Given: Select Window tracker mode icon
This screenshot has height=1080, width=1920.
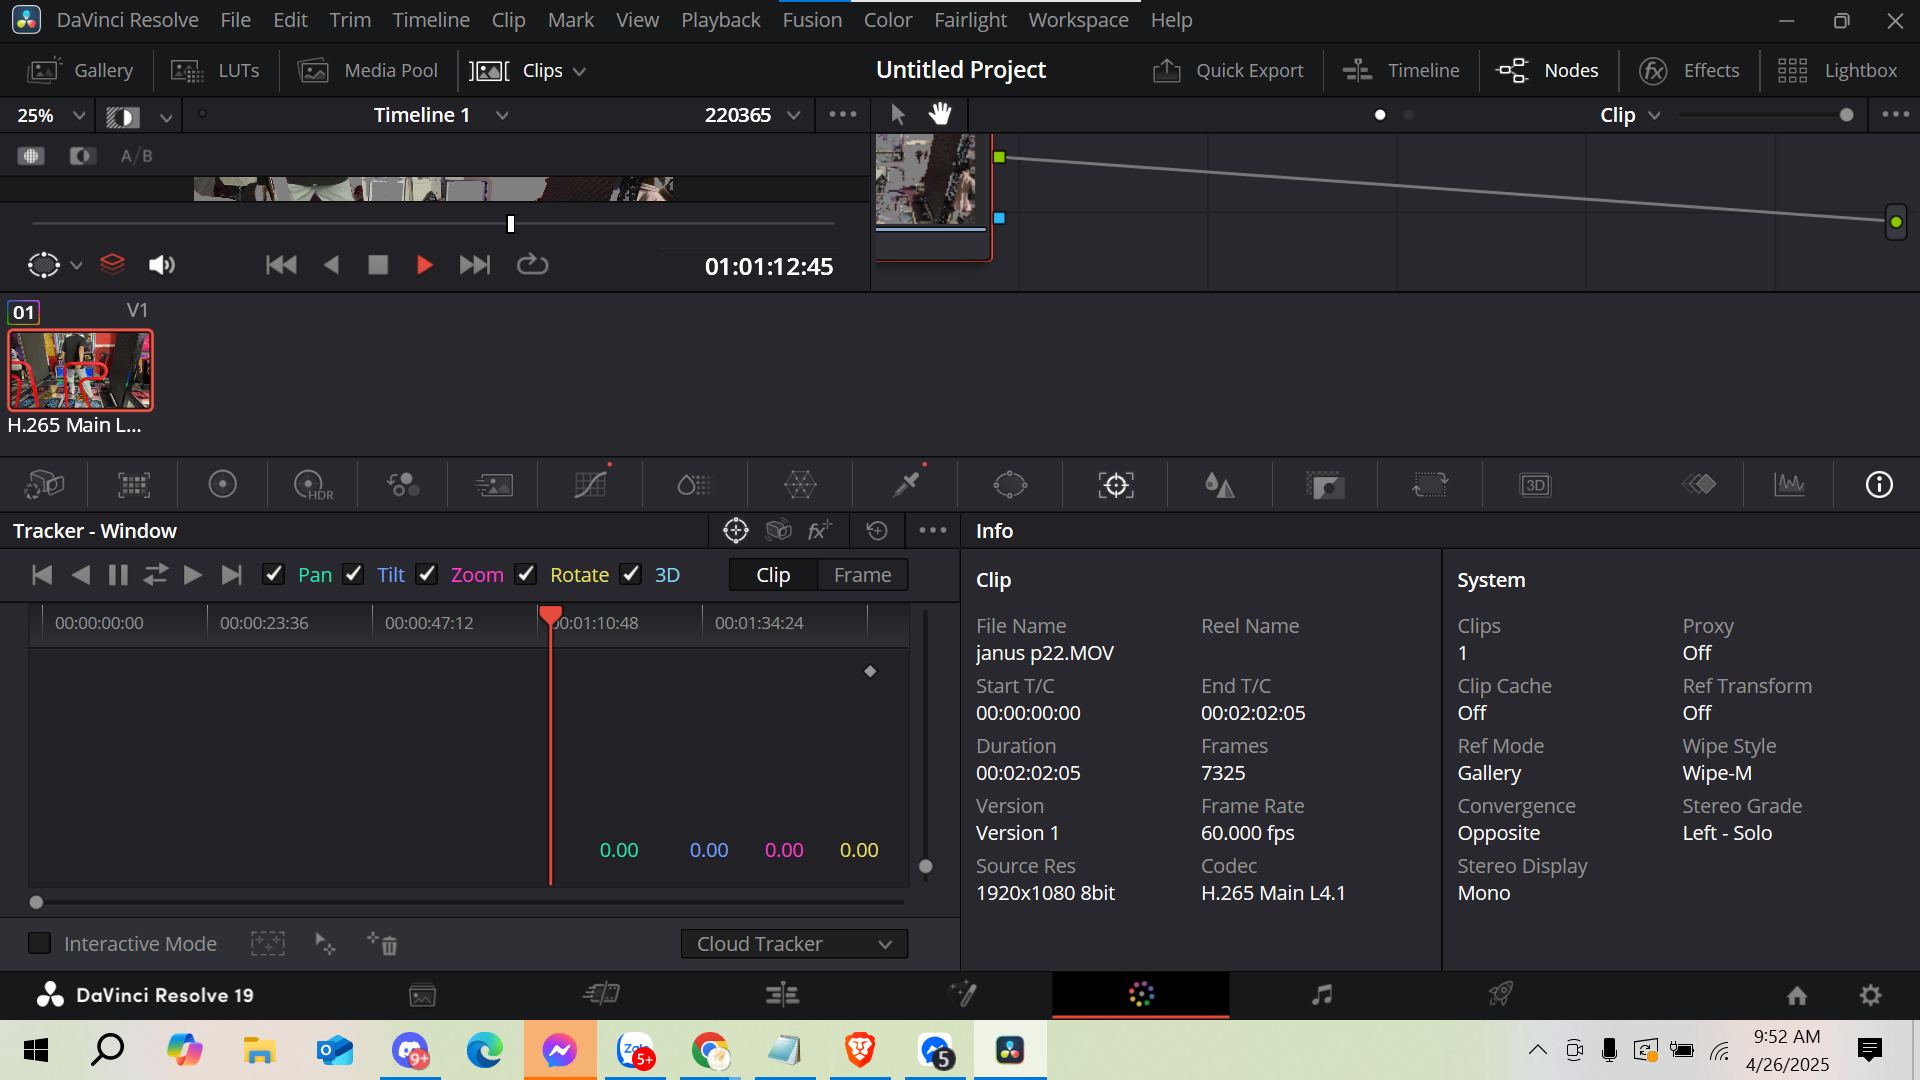Looking at the screenshot, I should [x=736, y=530].
